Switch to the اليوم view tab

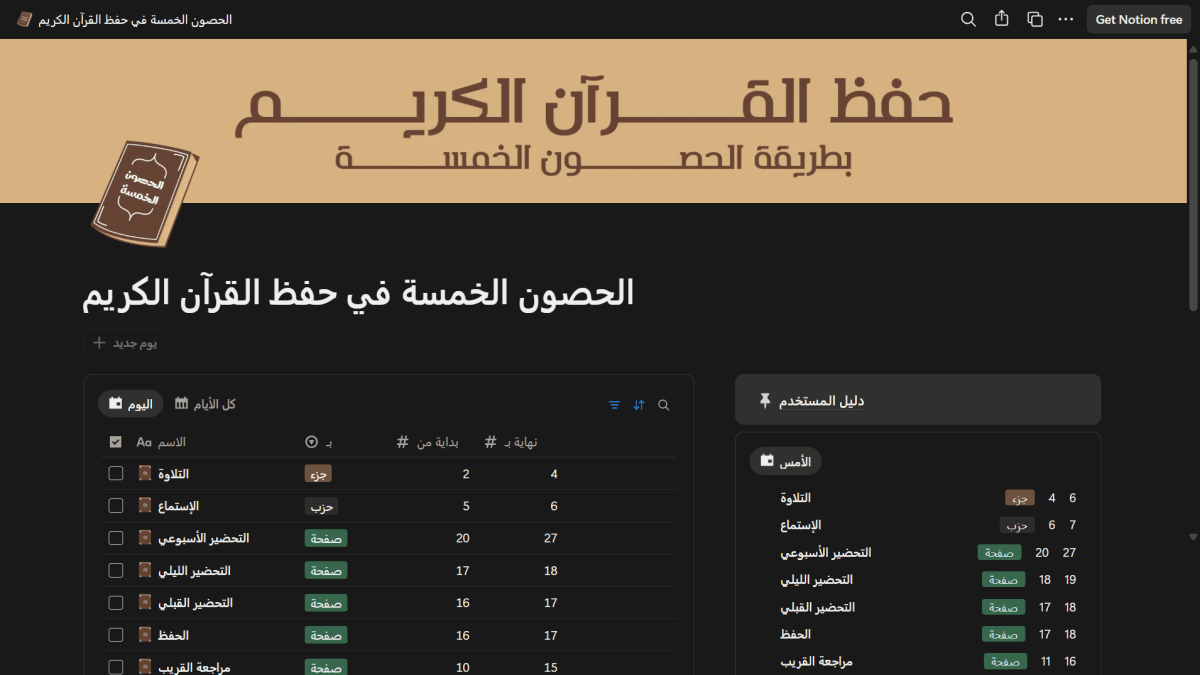(x=129, y=404)
